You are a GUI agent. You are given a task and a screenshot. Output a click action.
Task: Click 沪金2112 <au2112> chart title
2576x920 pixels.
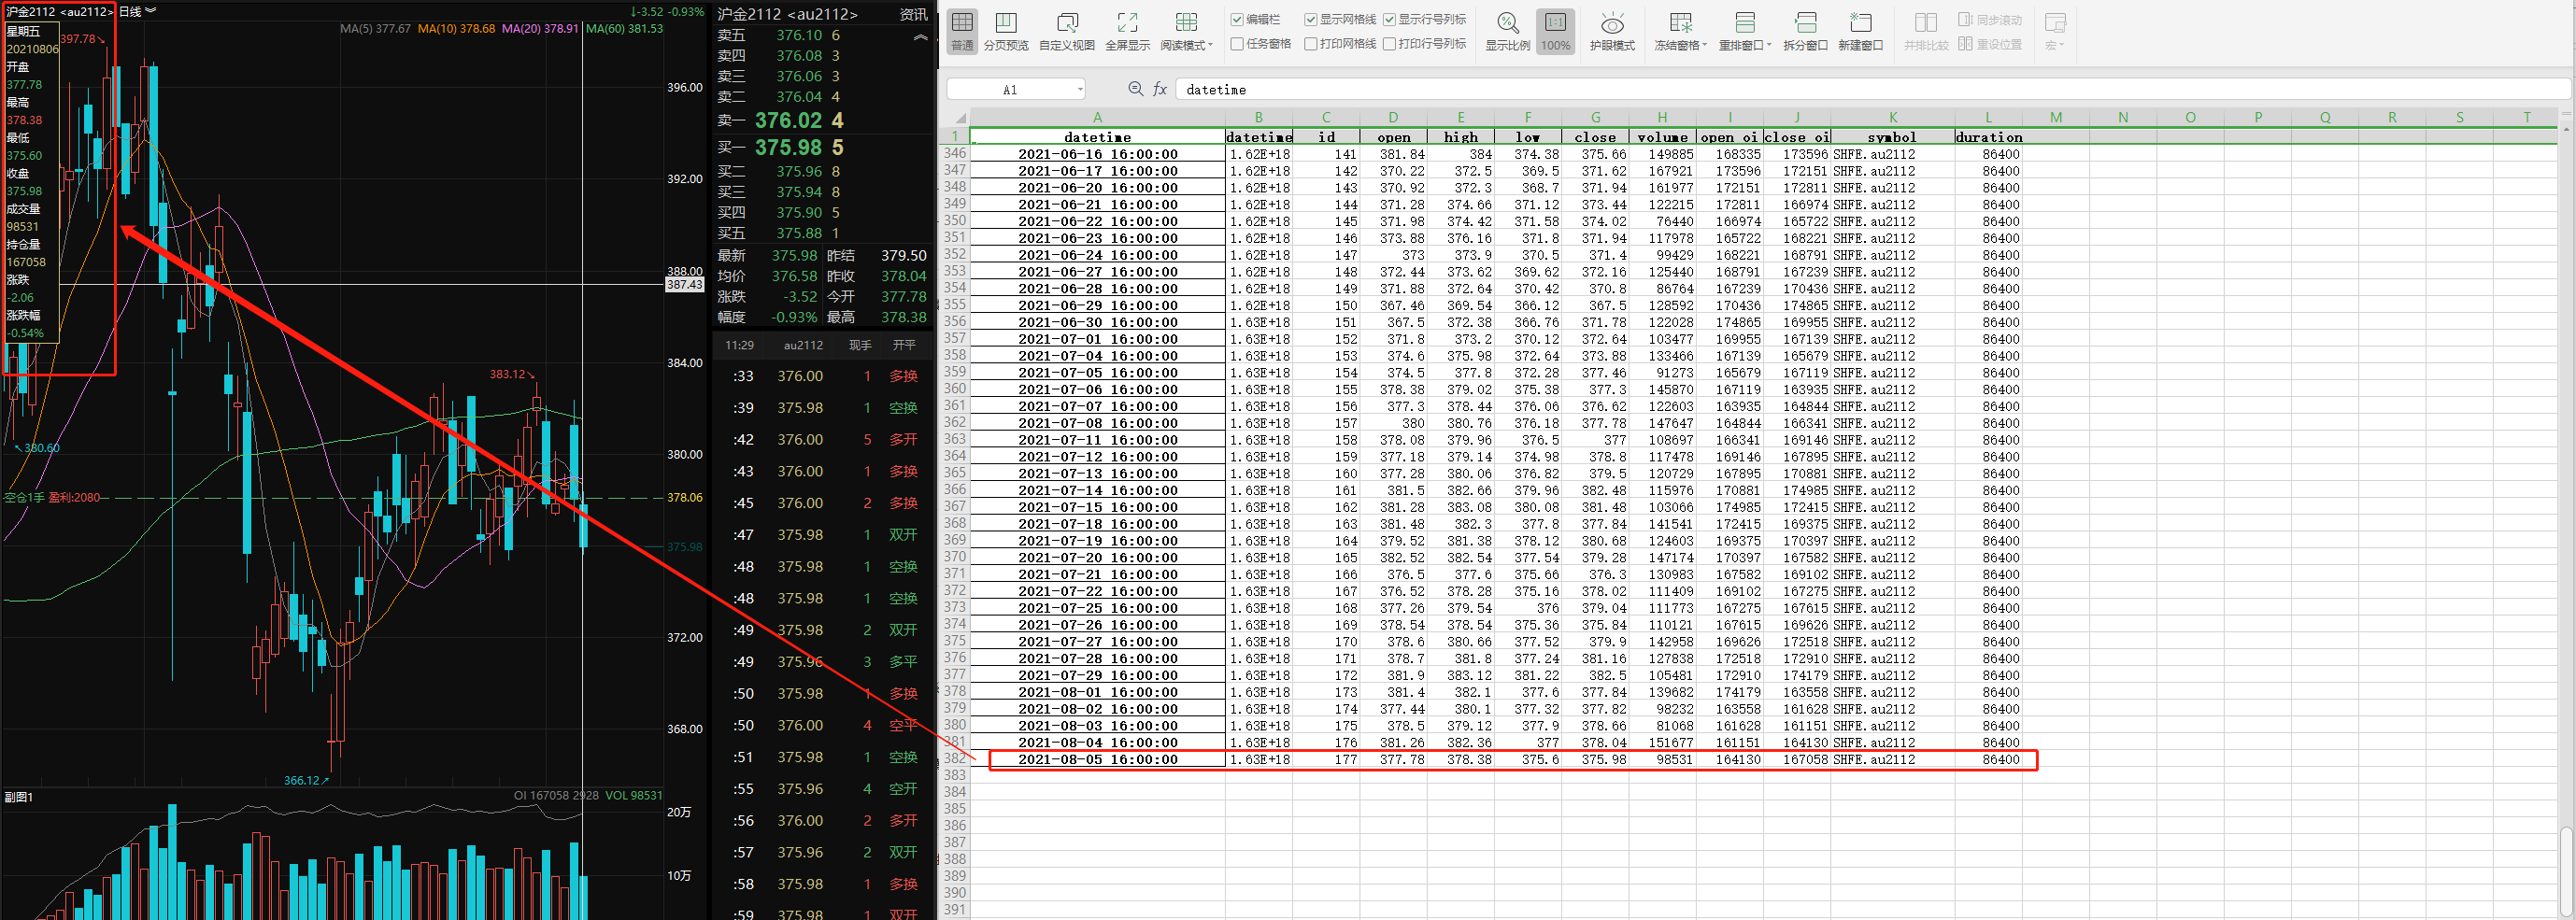point(58,11)
